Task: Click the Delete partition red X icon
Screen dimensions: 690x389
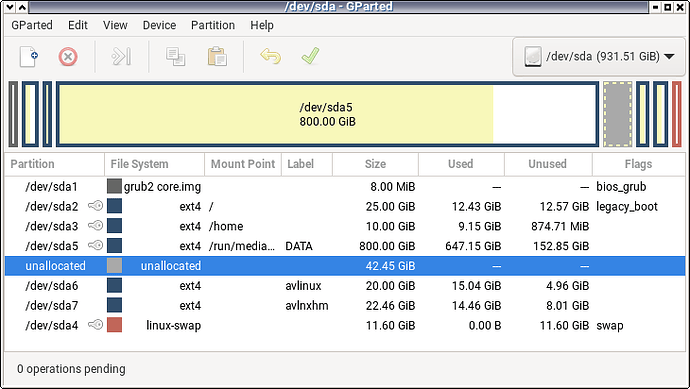Action: [x=68, y=57]
